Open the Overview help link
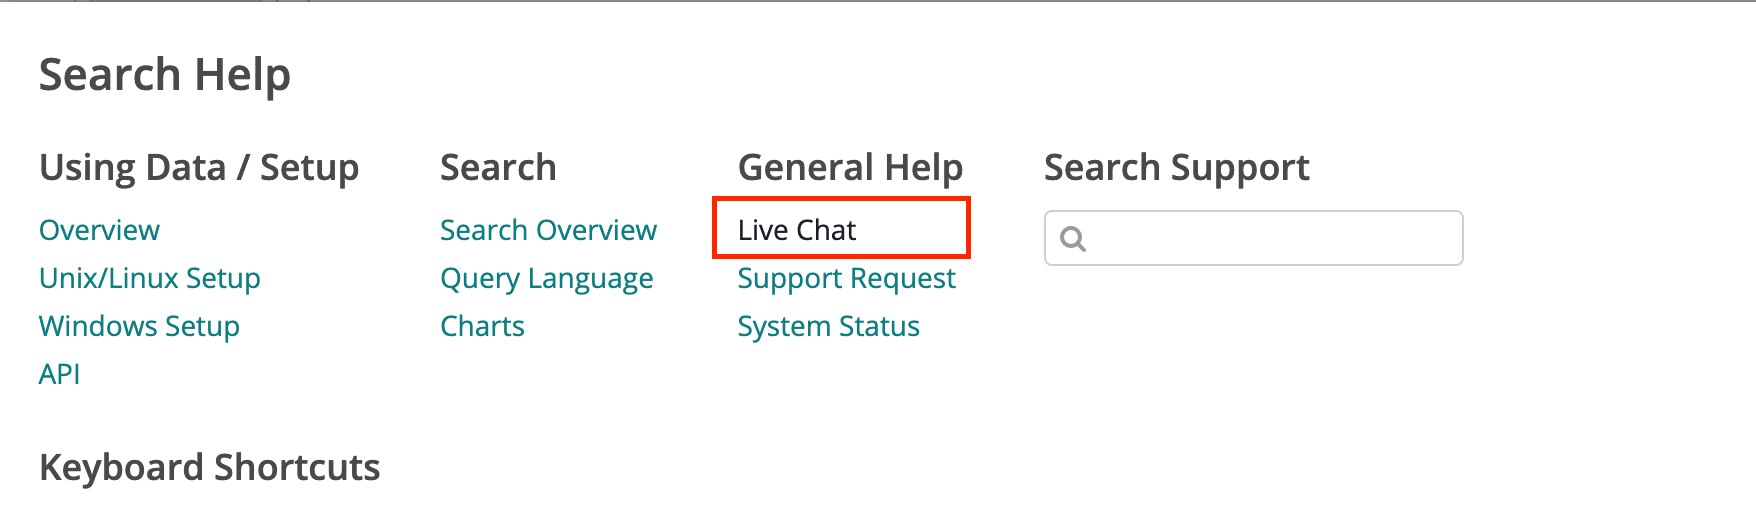Viewport: 1756px width, 510px height. click(99, 231)
